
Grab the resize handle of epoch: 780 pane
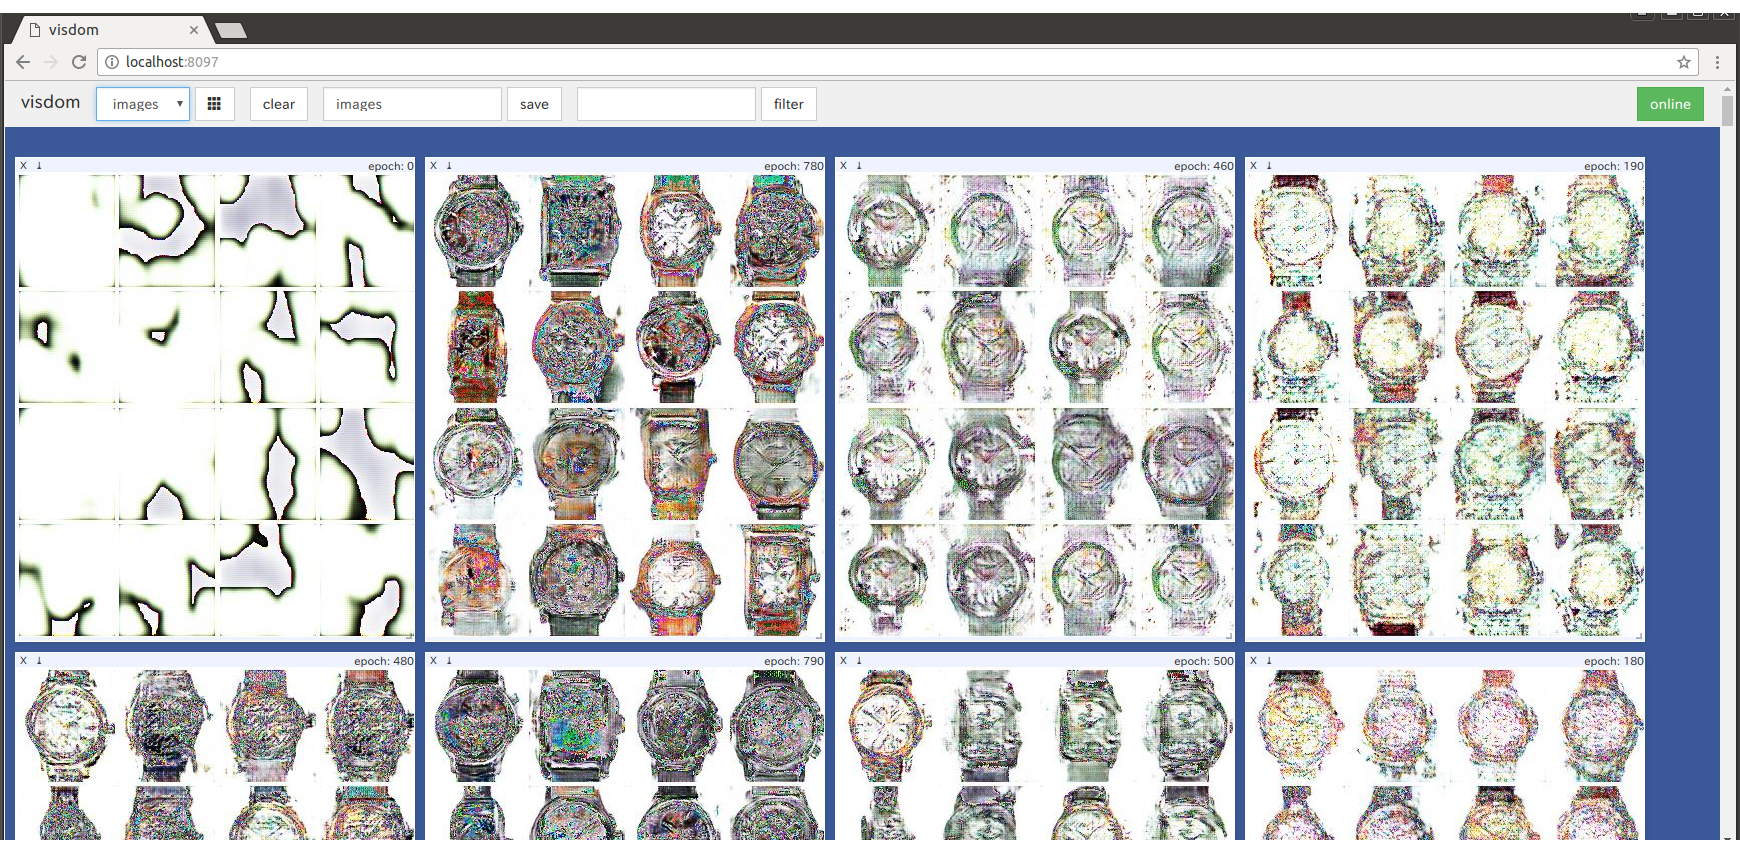pyautogui.click(x=819, y=636)
